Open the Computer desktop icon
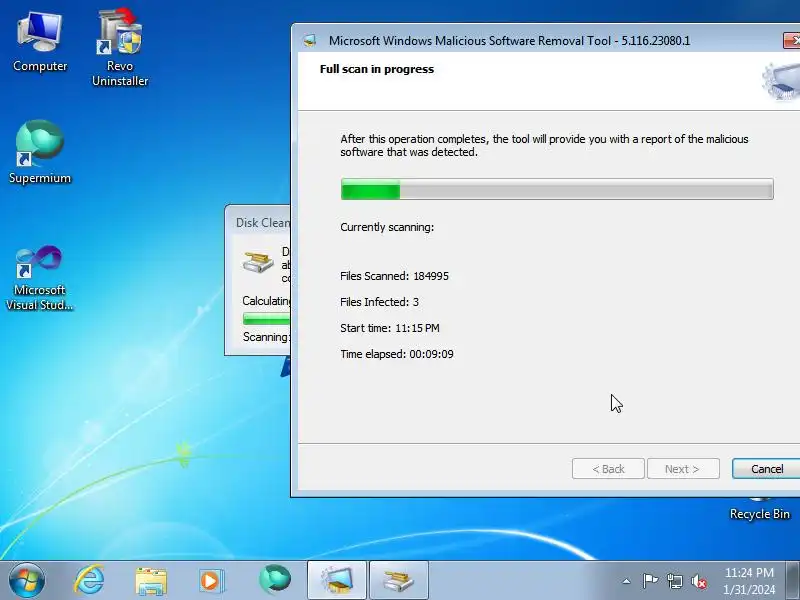The height and width of the screenshot is (600, 800). (x=40, y=42)
